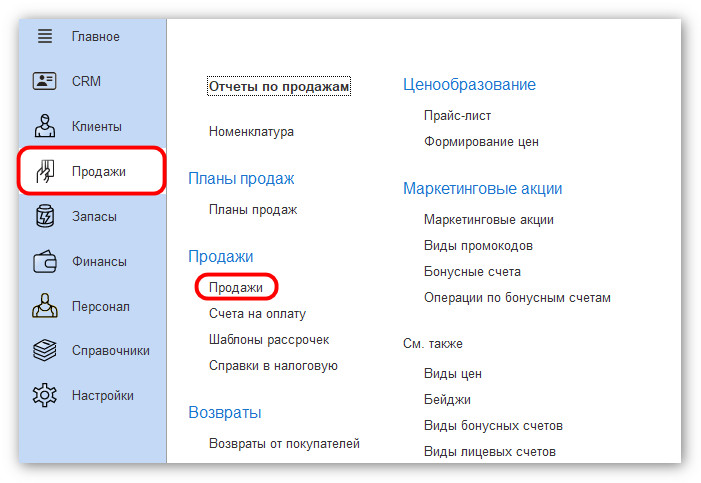Image resolution: width=701 pixels, height=483 pixels.
Task: Open Счета на оплату
Action: (258, 314)
